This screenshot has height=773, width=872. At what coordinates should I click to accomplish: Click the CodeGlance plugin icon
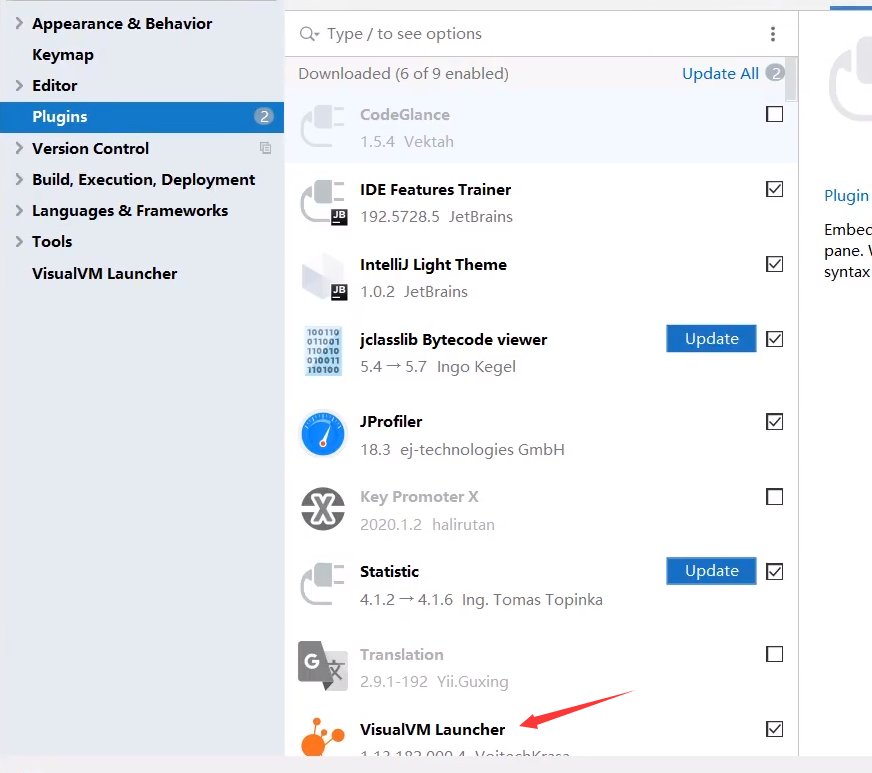323,127
